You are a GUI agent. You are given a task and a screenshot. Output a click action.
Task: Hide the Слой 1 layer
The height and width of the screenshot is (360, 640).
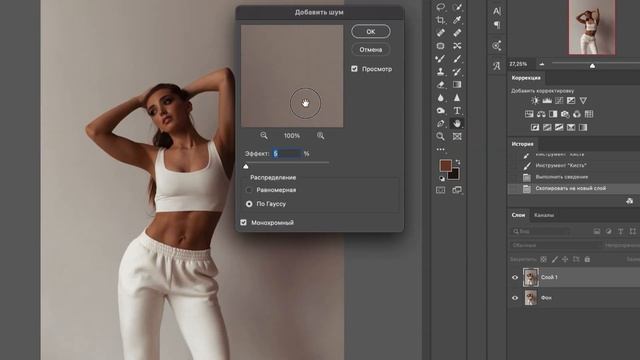[x=515, y=278]
